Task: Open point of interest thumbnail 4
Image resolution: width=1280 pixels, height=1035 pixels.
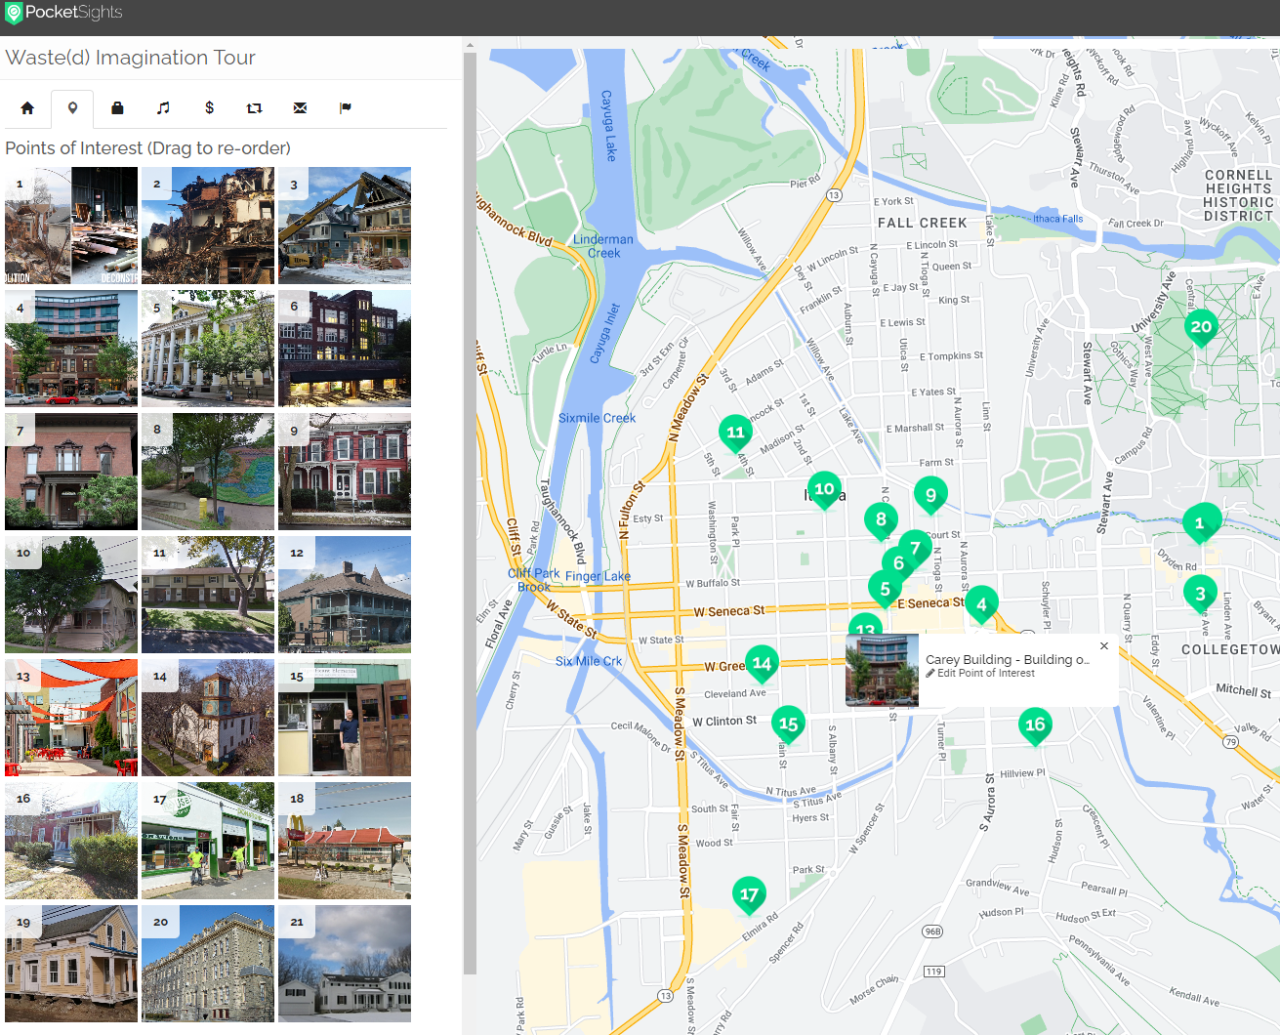Action: tap(71, 349)
